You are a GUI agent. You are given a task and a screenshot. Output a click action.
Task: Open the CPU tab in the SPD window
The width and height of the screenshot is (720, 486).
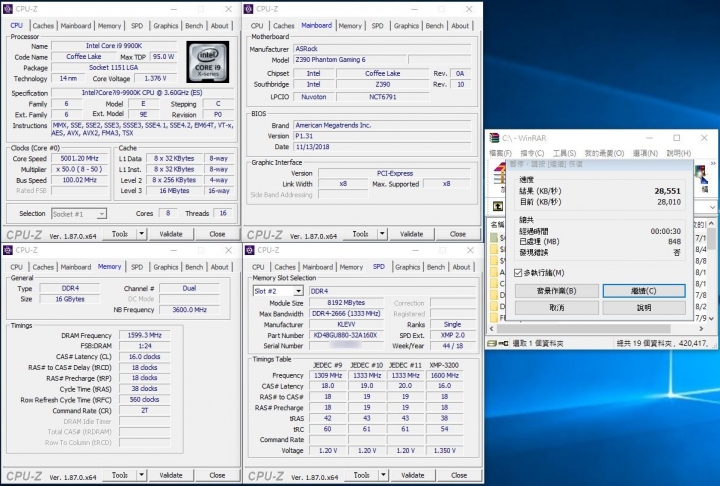click(258, 267)
